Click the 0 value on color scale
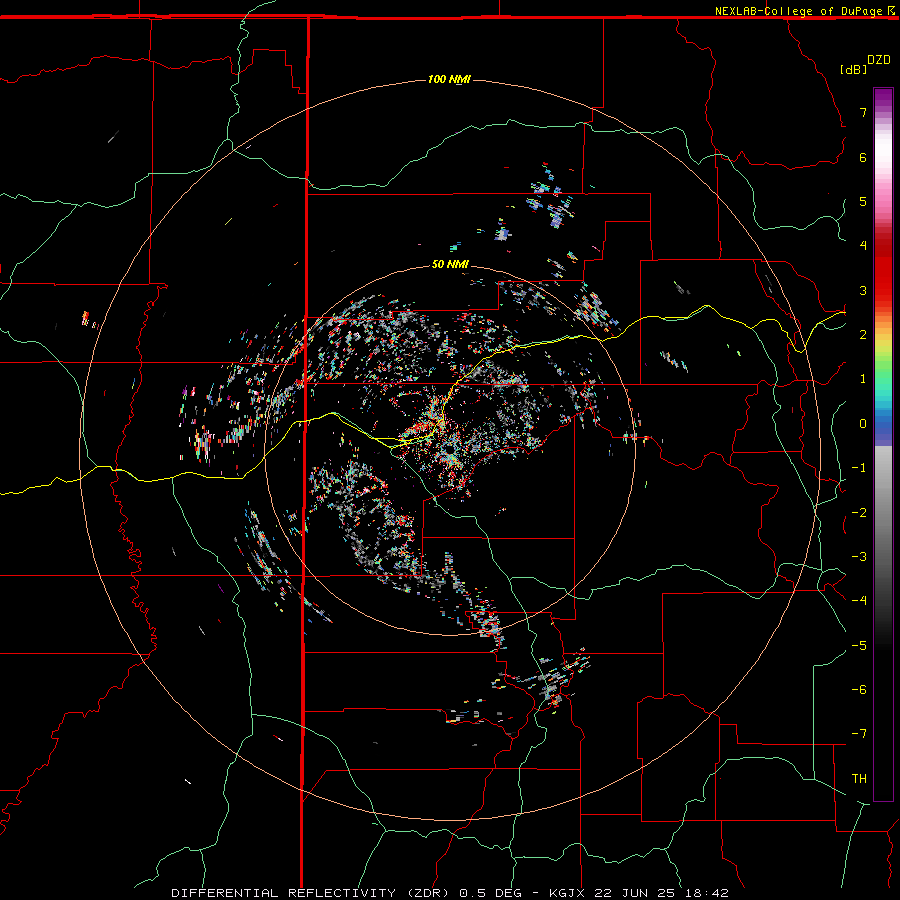The height and width of the screenshot is (900, 900). coord(863,424)
